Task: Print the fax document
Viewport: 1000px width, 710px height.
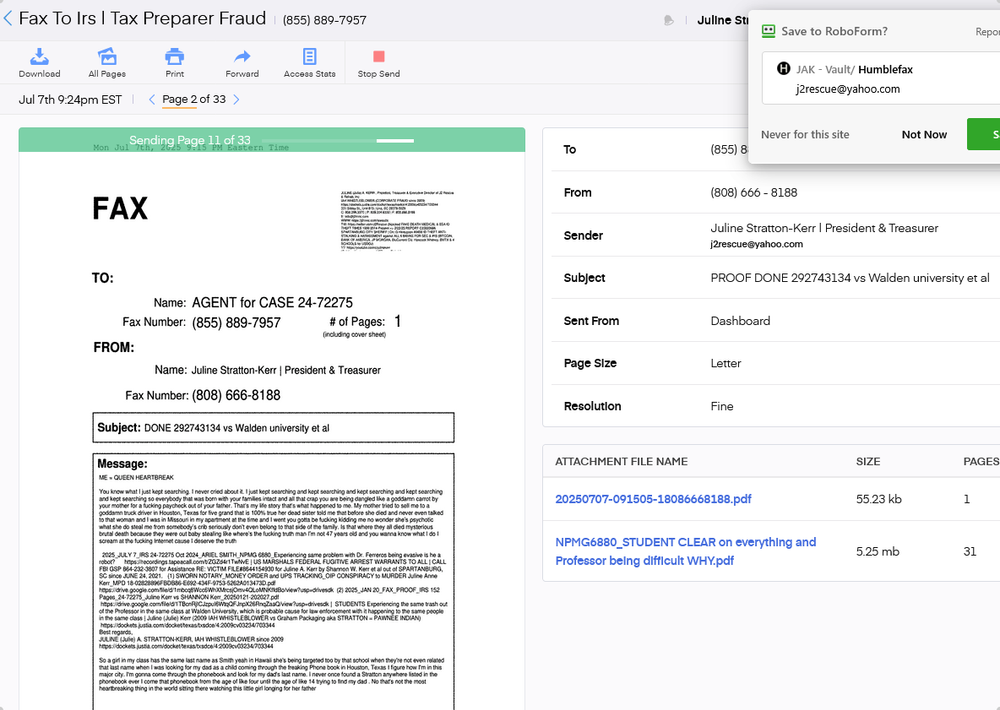Action: click(x=174, y=63)
